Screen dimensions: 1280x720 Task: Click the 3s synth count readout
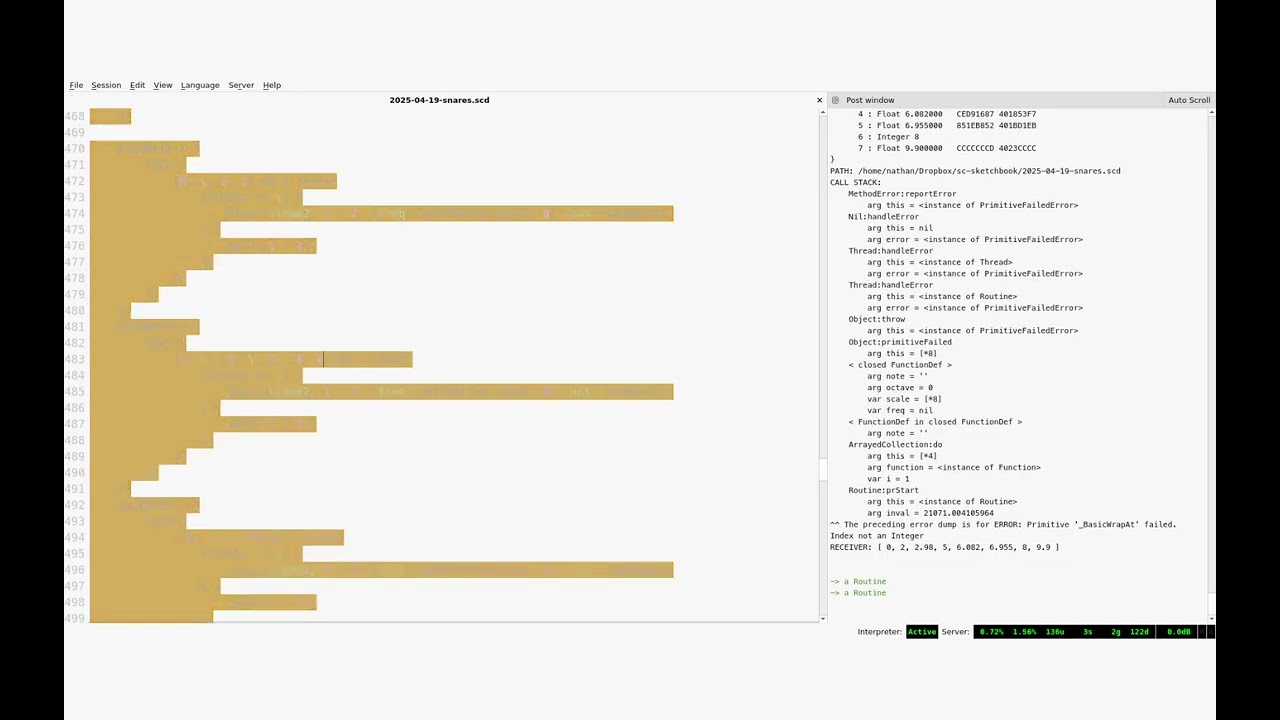coord(1088,632)
